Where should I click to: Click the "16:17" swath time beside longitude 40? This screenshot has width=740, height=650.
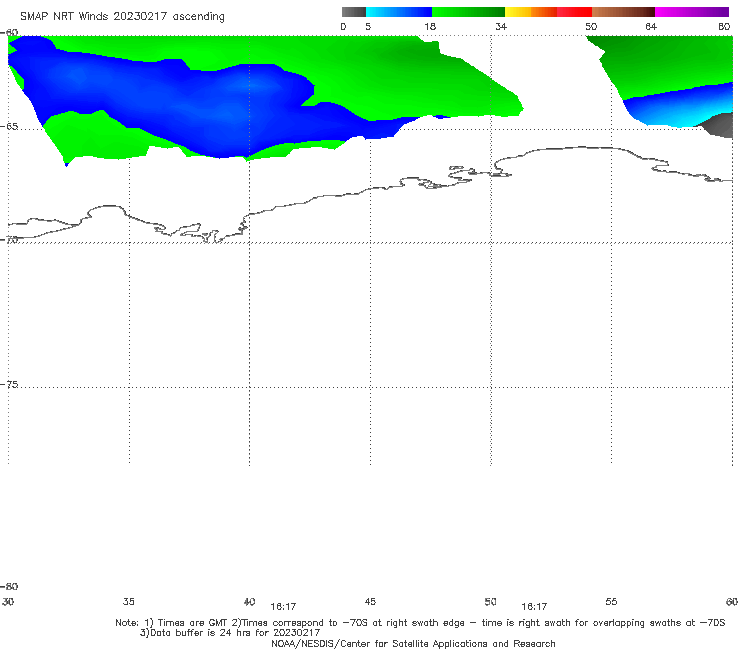coord(283,607)
